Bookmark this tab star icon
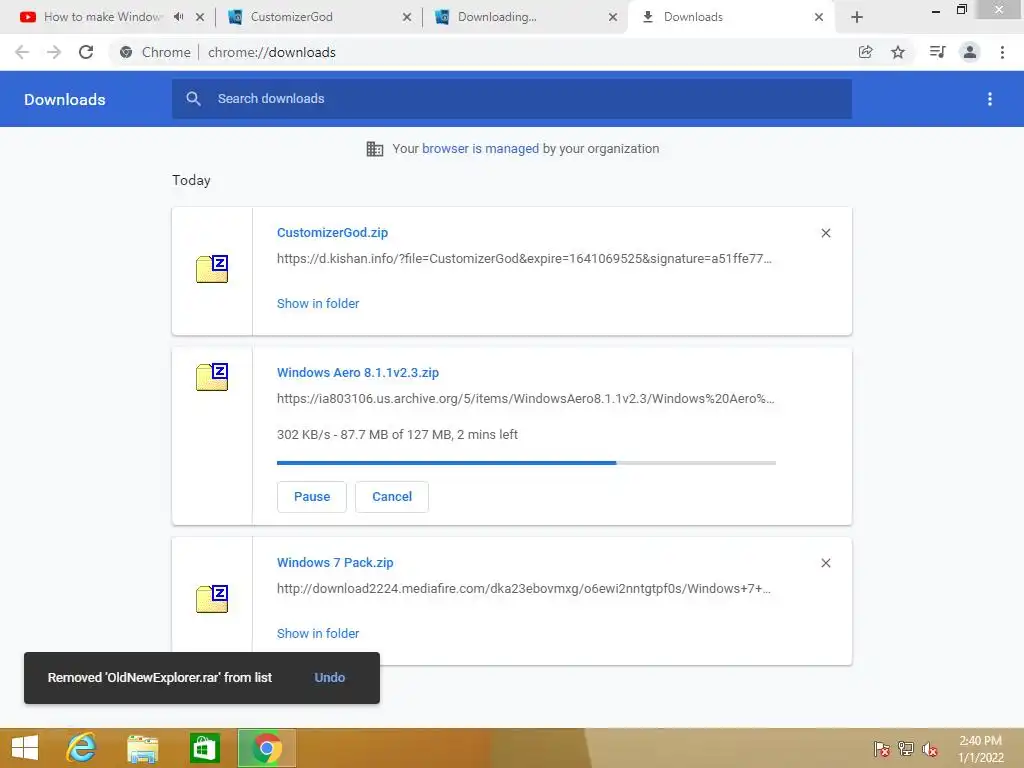The width and height of the screenshot is (1024, 768). (x=898, y=52)
